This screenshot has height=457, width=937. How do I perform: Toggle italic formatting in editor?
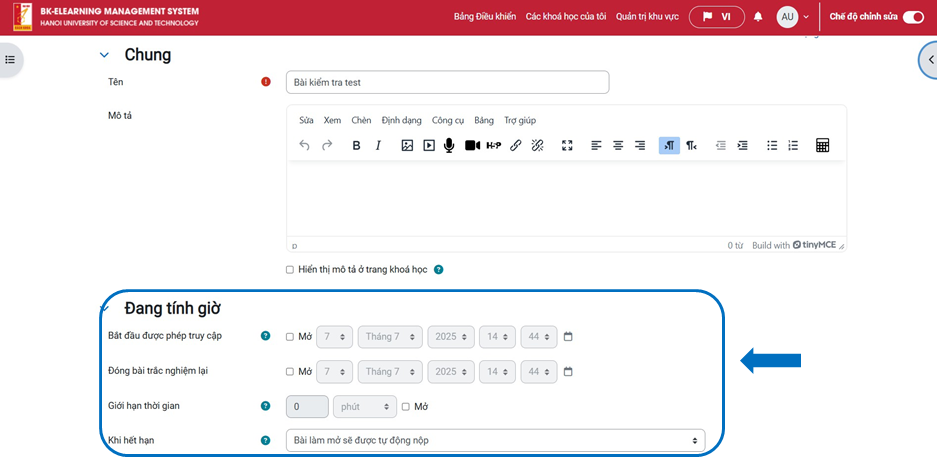click(378, 145)
